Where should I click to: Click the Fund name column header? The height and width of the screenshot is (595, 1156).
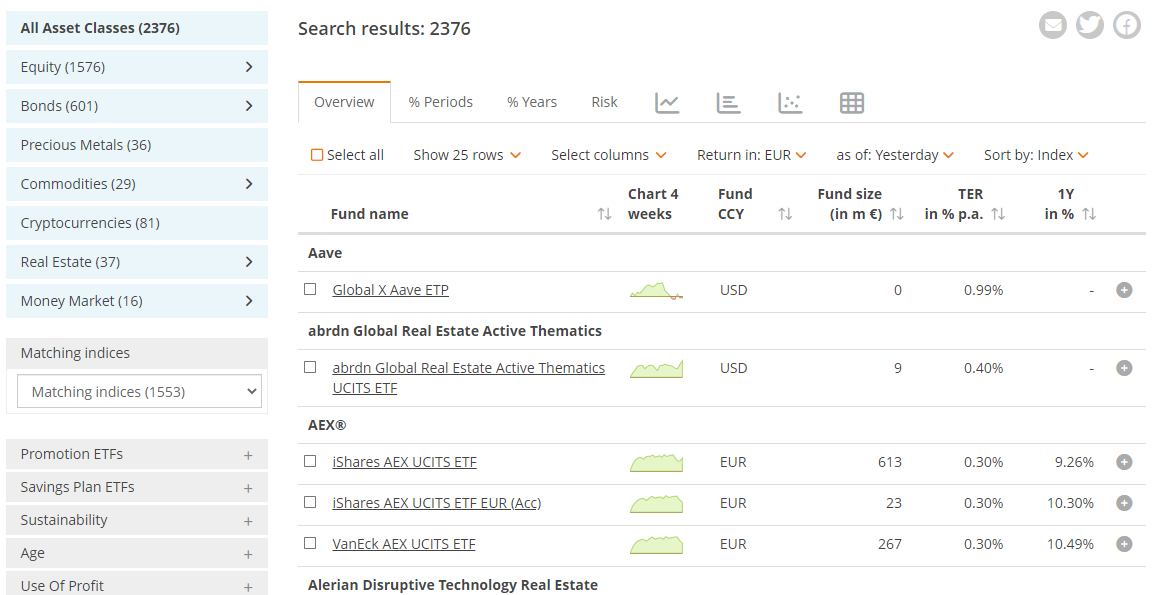coord(369,214)
